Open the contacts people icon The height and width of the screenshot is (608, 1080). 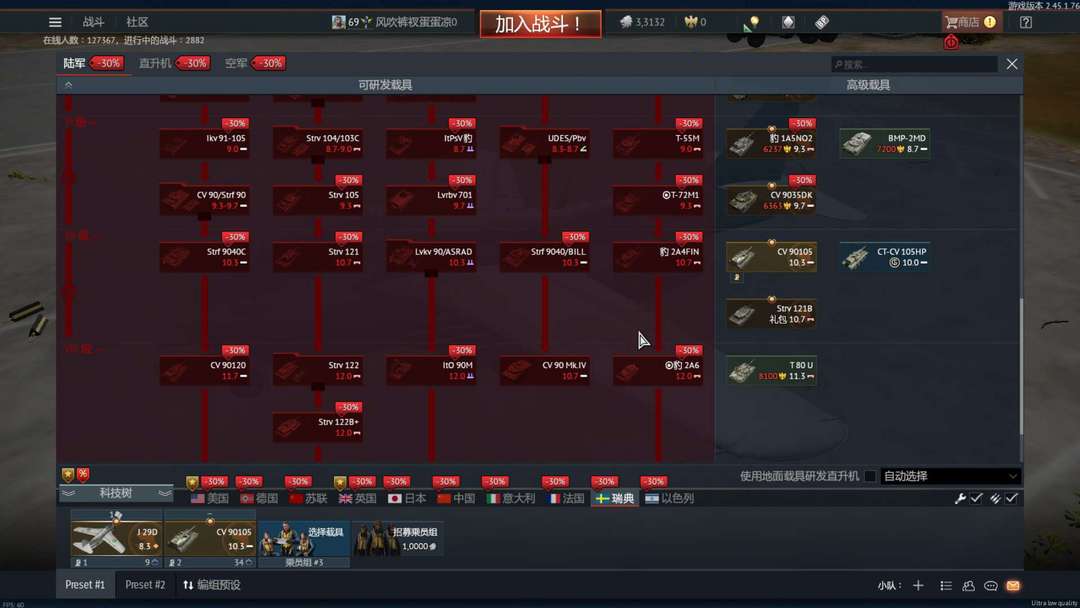tap(968, 585)
